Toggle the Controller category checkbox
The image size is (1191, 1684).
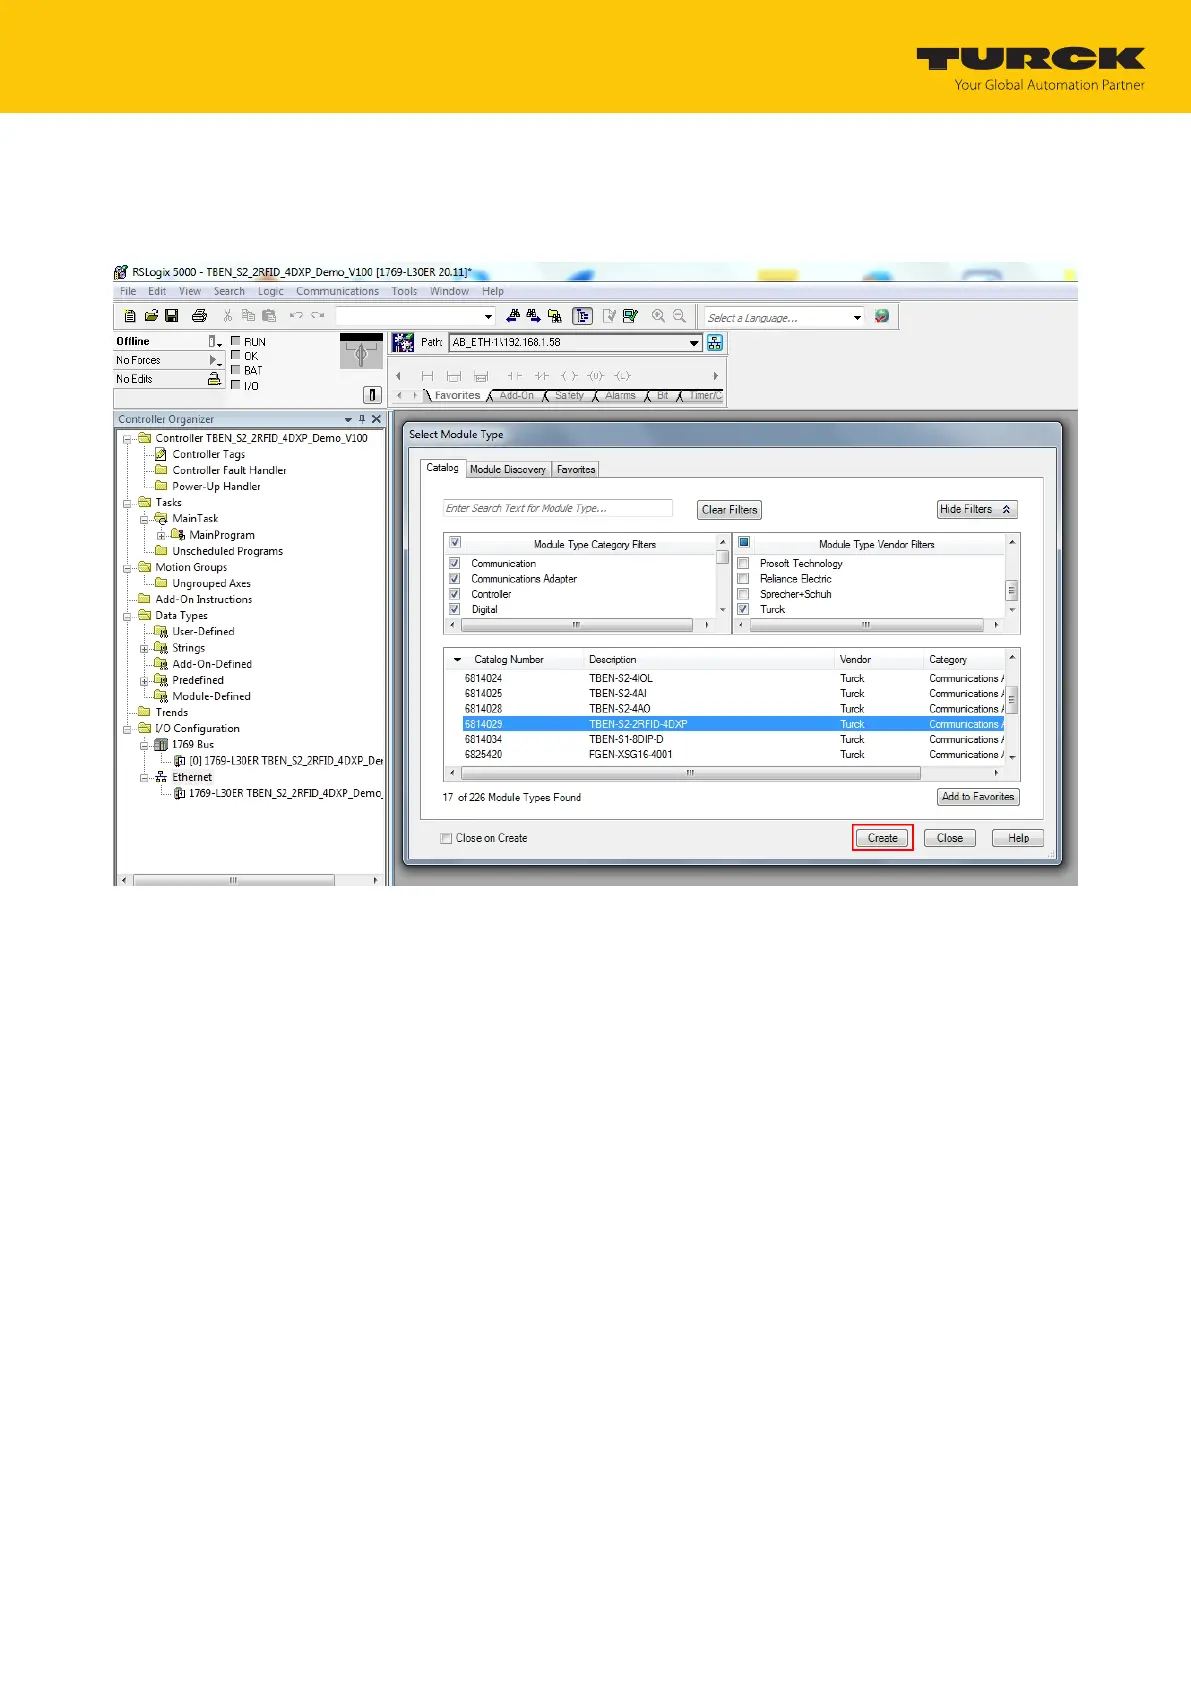pos(454,594)
